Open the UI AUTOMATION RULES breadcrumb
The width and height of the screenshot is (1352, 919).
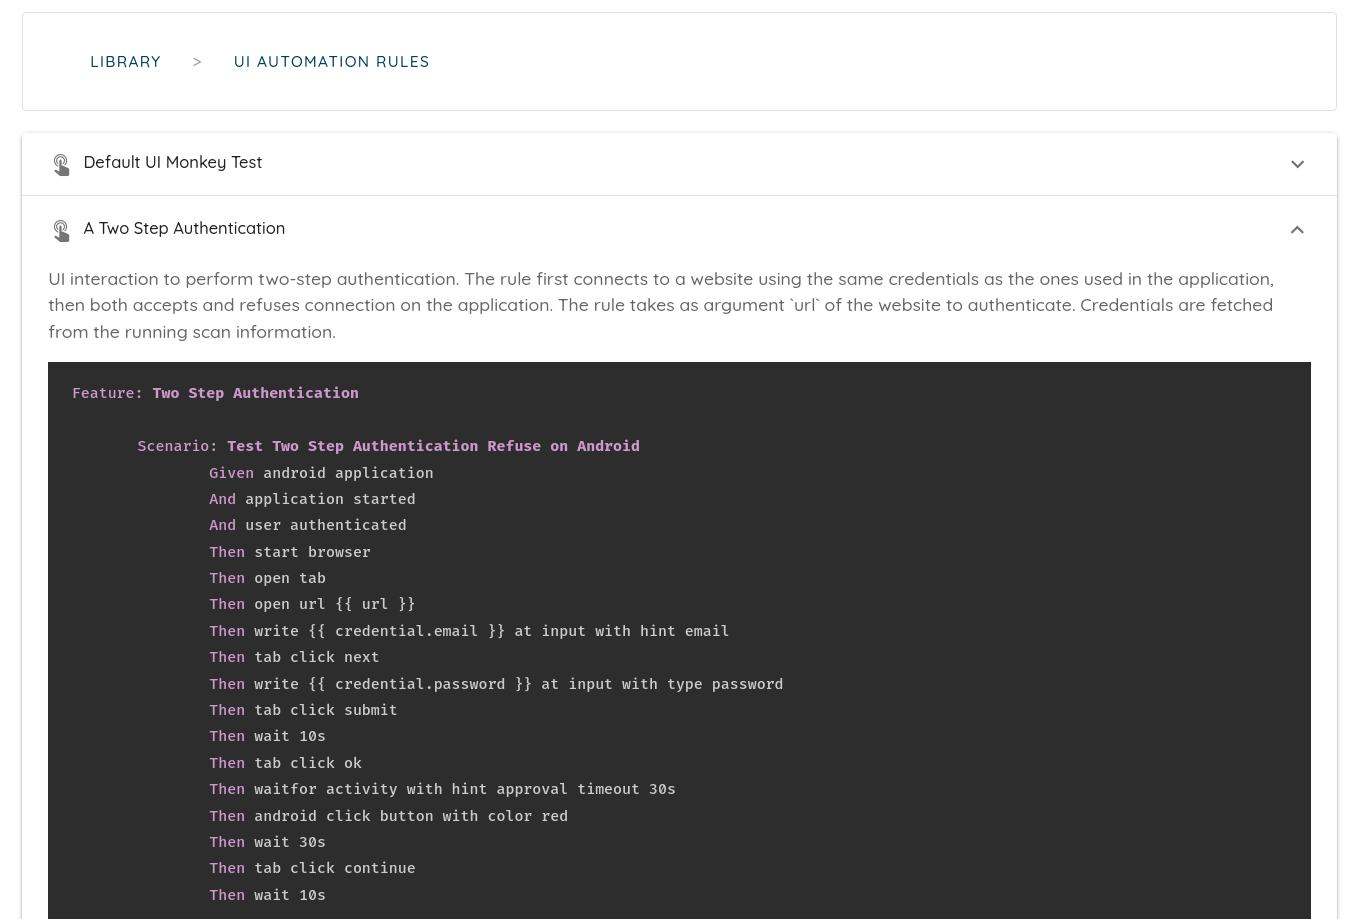click(x=331, y=62)
